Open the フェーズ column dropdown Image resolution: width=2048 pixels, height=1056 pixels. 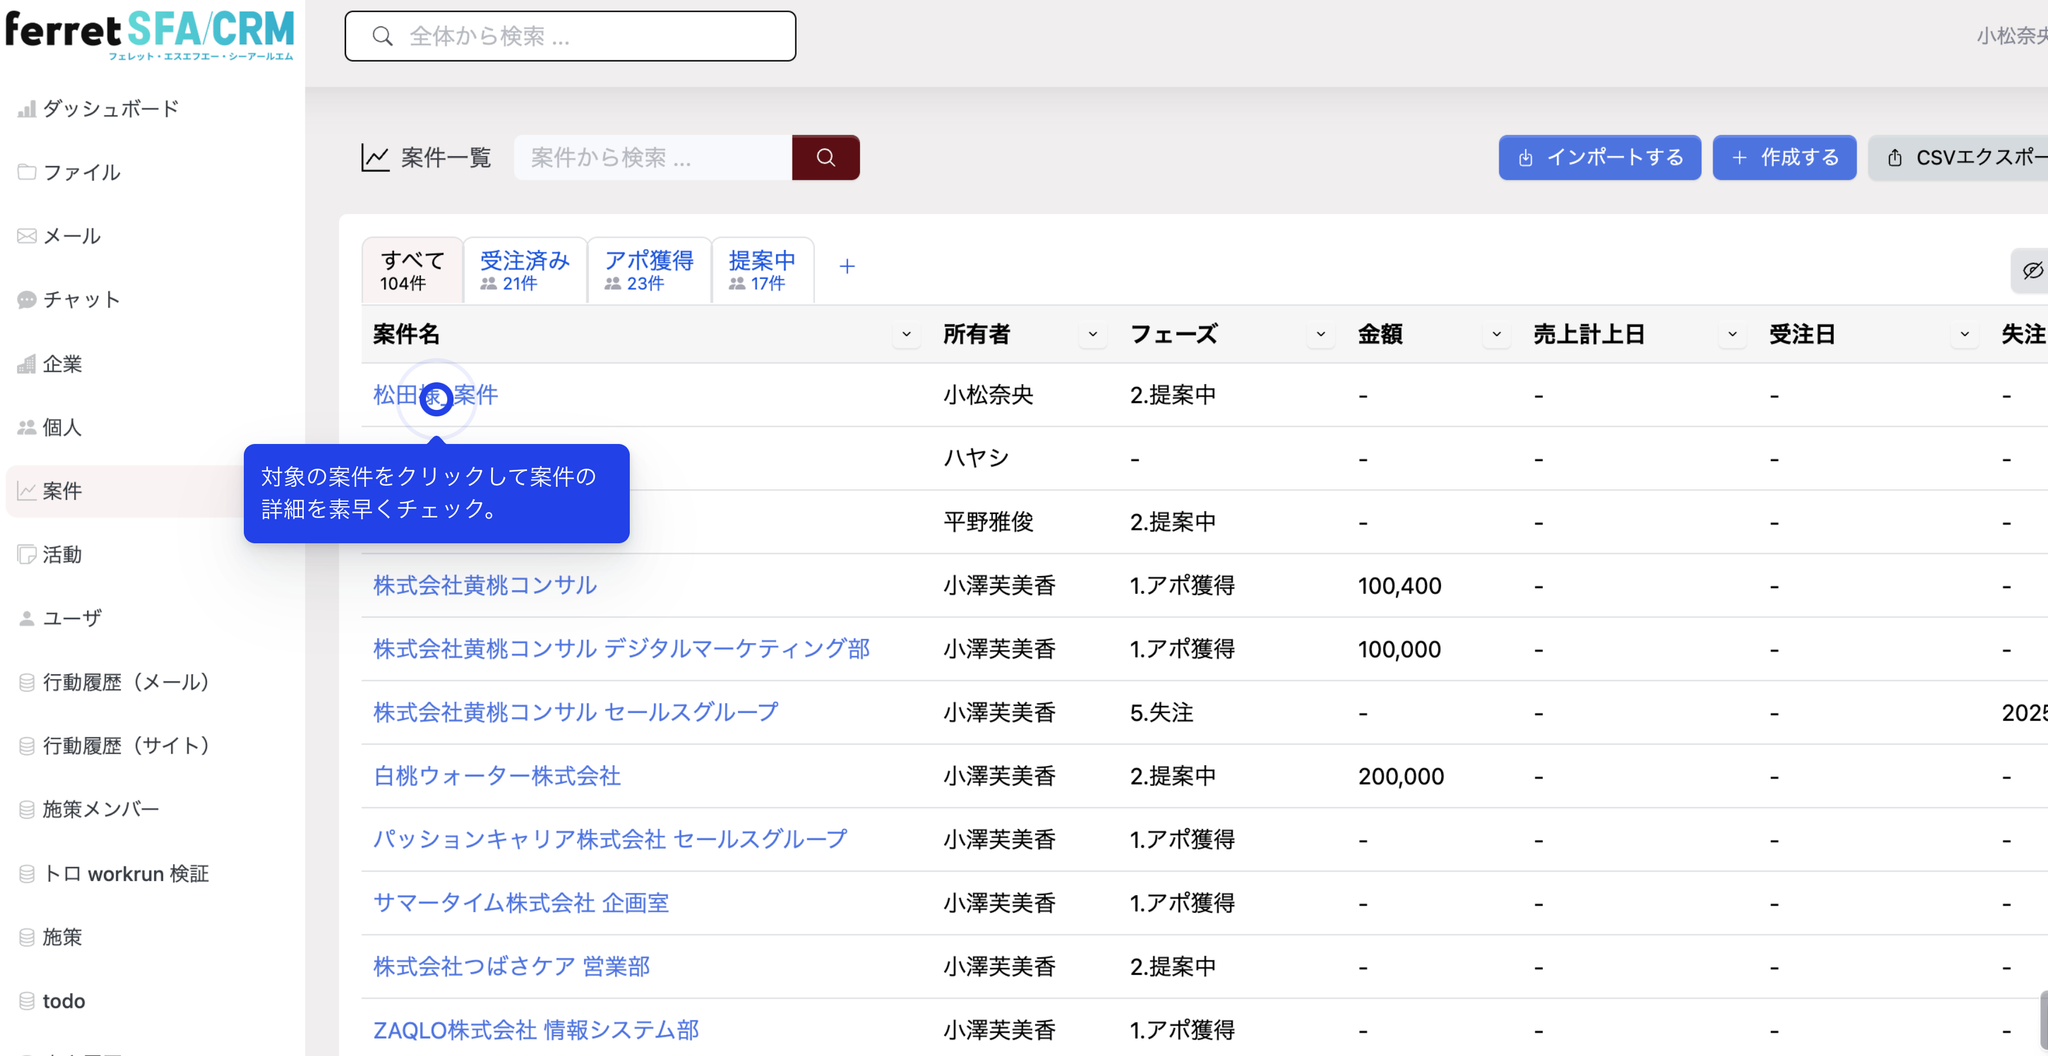(1320, 334)
